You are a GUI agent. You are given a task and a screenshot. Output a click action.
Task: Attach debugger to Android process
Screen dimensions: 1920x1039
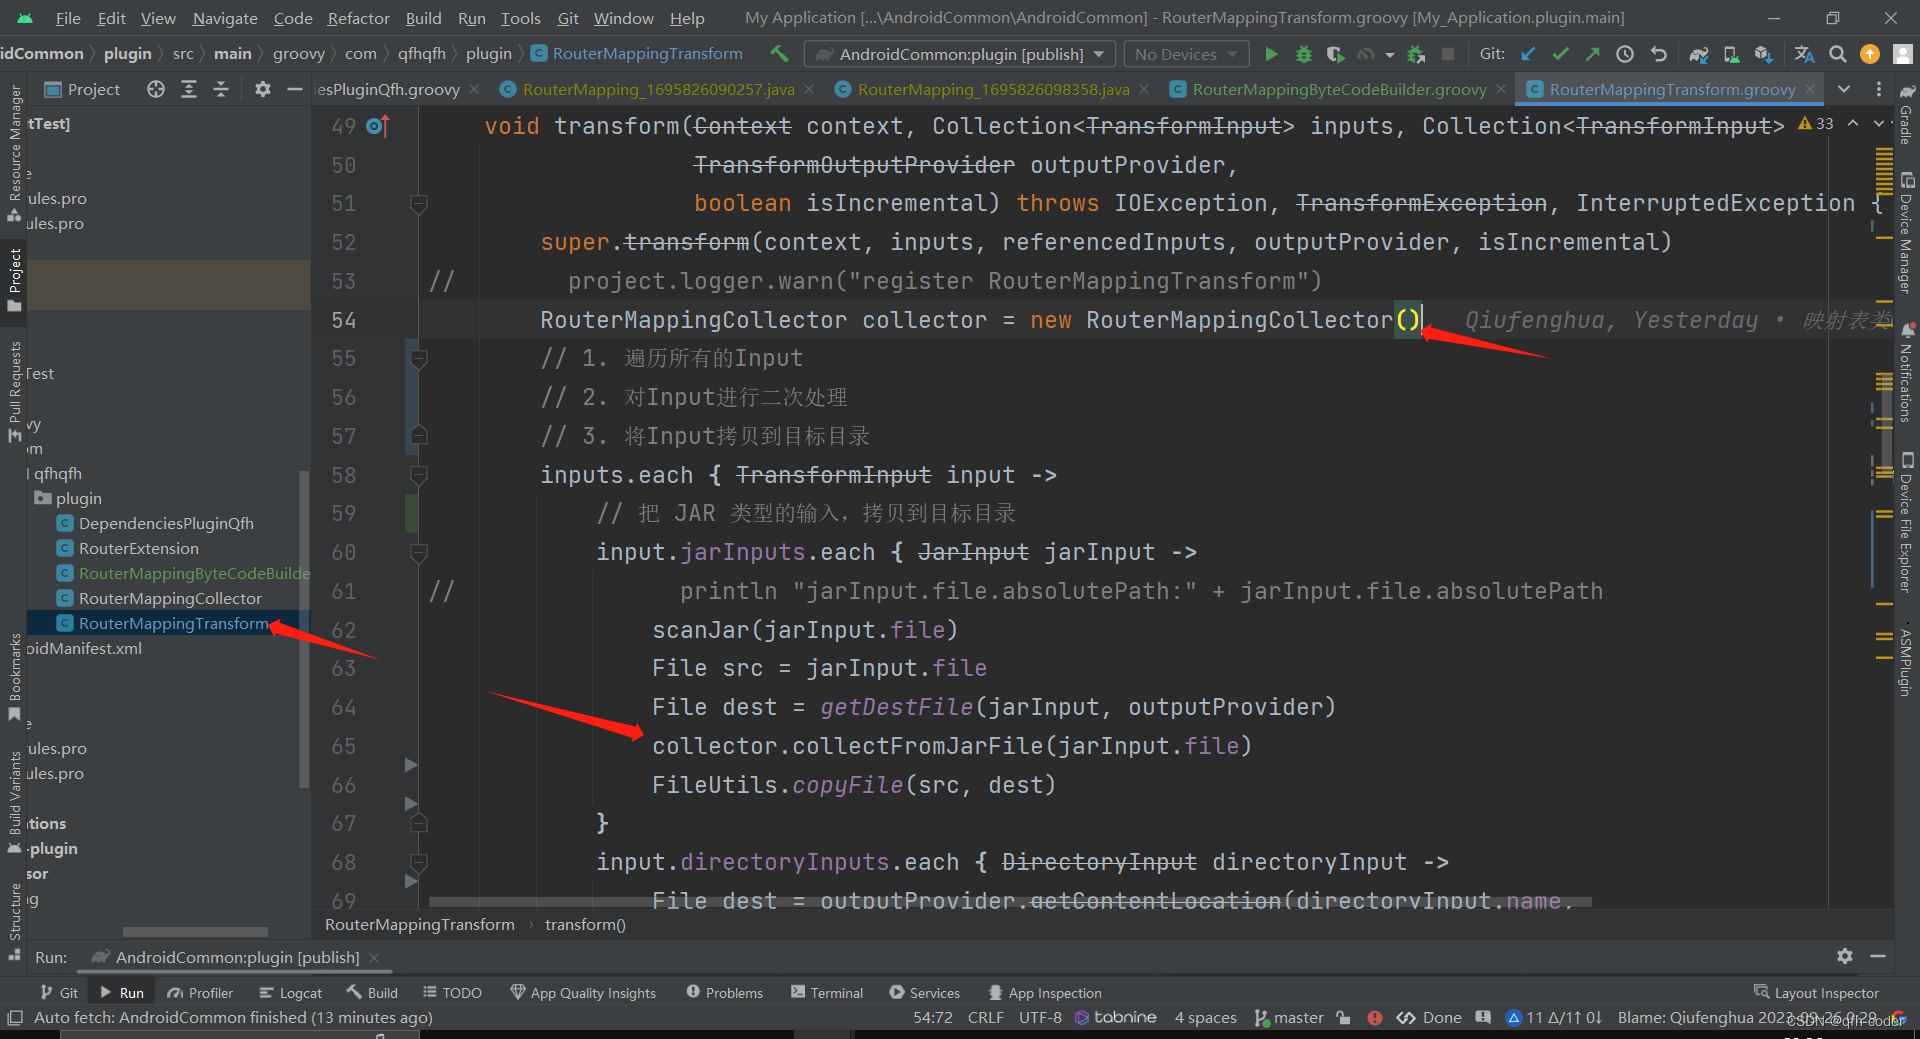click(1416, 54)
